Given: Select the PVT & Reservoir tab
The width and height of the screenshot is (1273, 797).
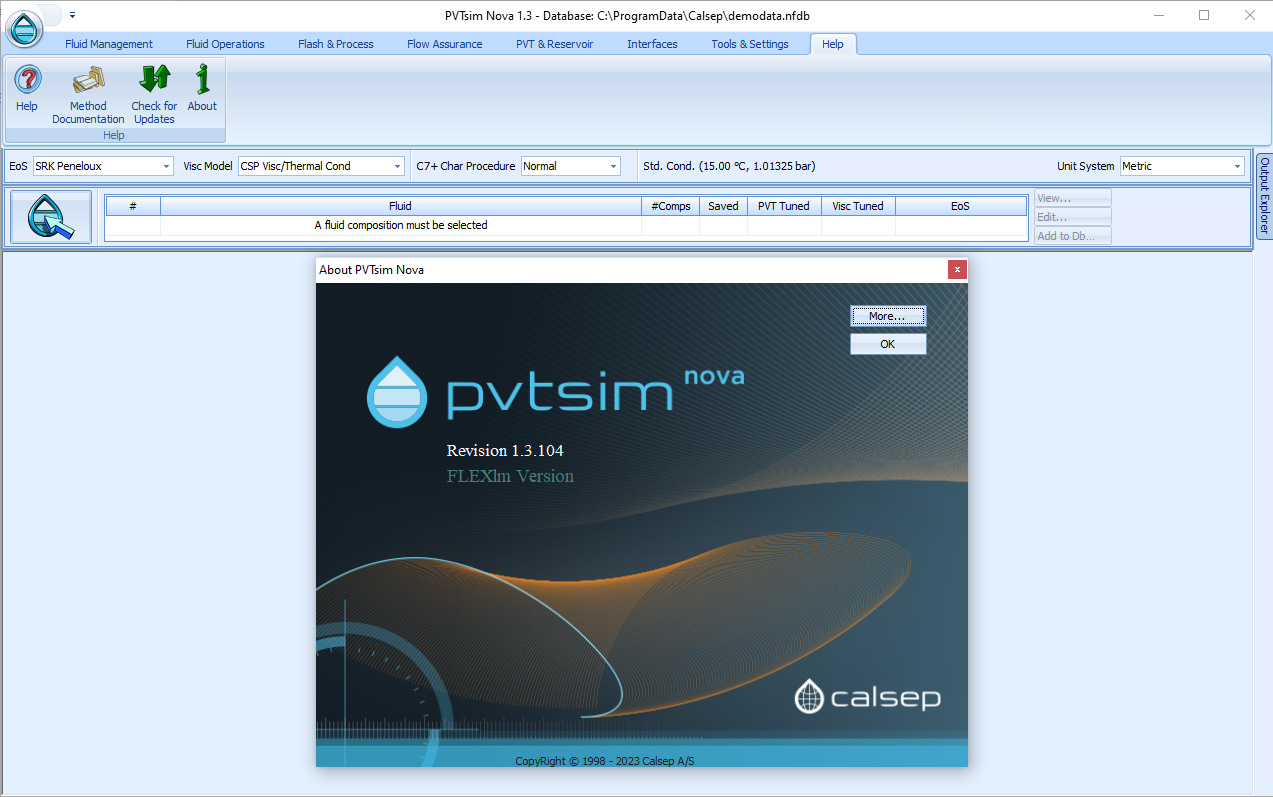Looking at the screenshot, I should [554, 44].
